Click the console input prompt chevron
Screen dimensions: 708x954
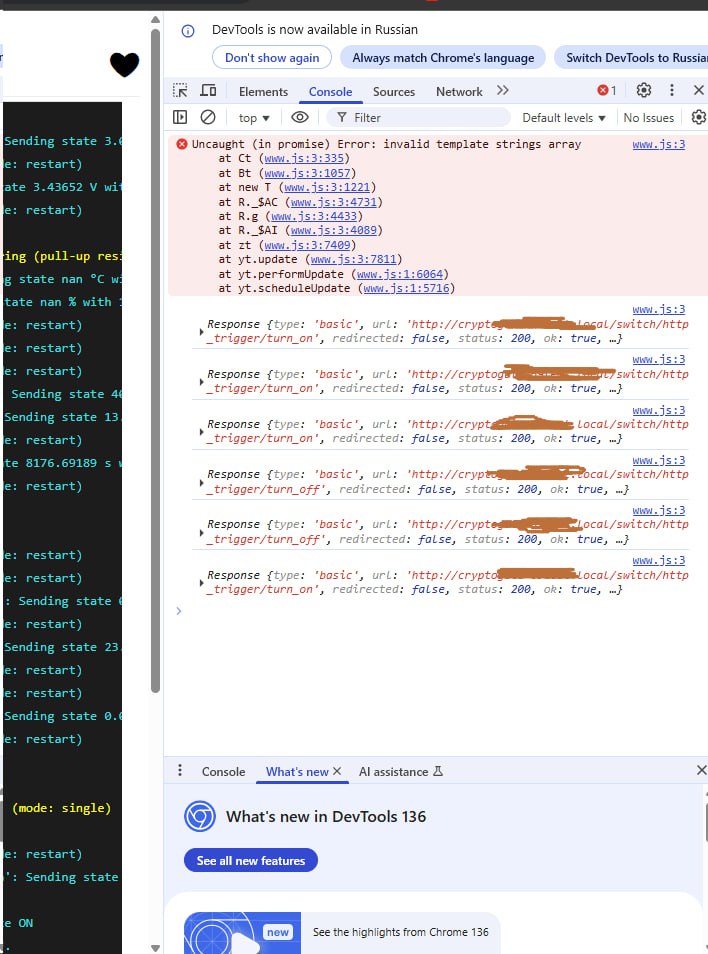pyautogui.click(x=179, y=611)
